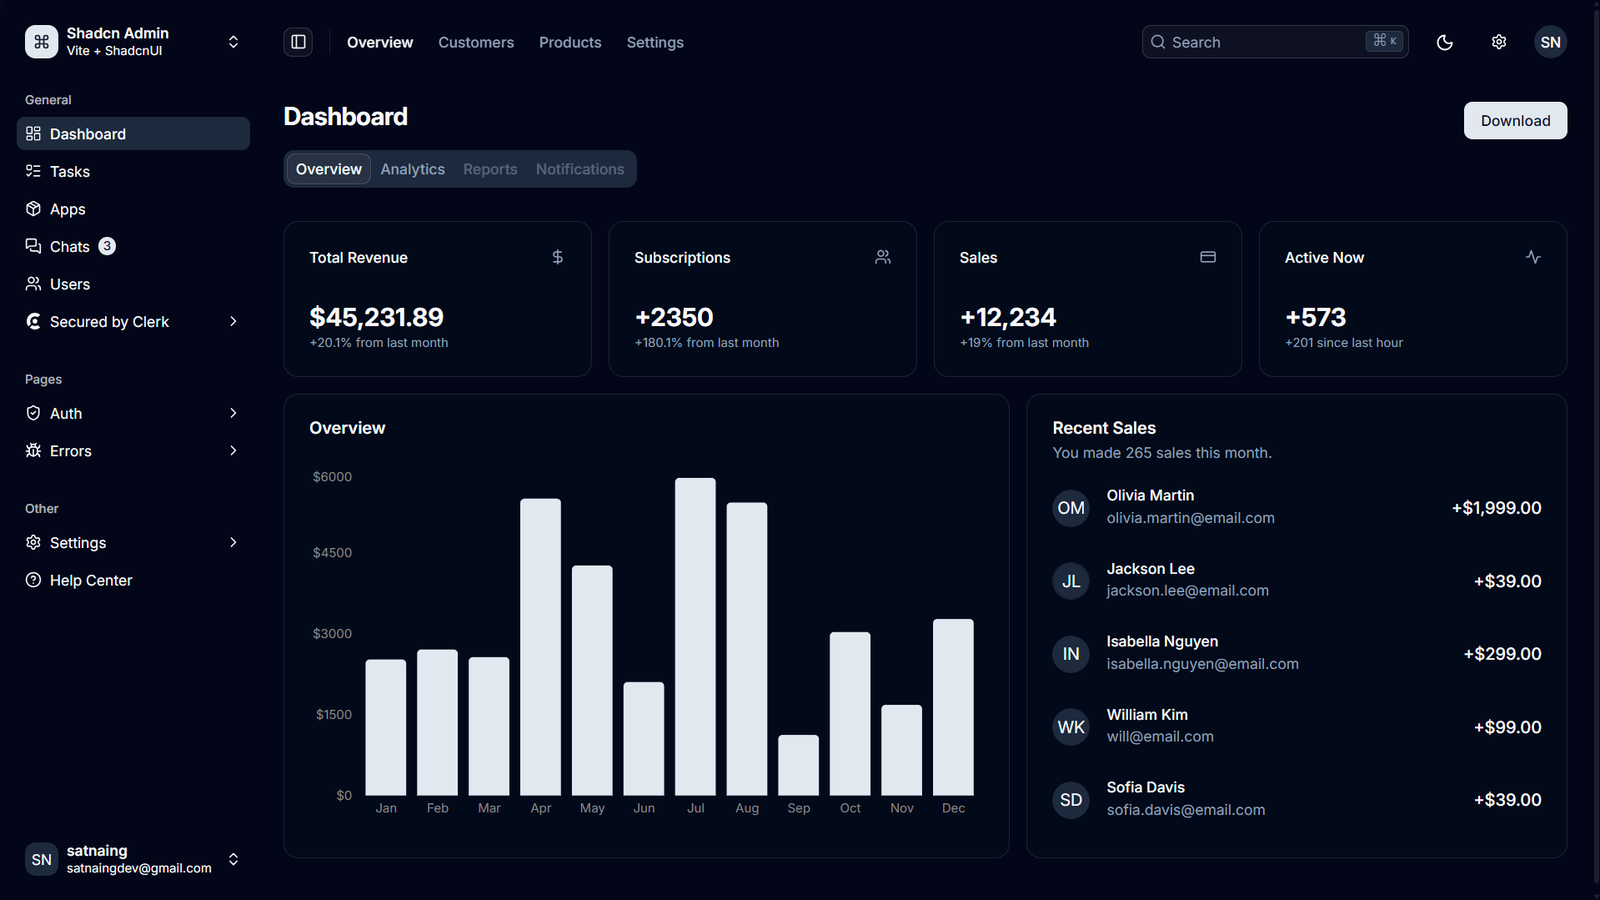Click the July bar in Overview chart

[x=695, y=637]
